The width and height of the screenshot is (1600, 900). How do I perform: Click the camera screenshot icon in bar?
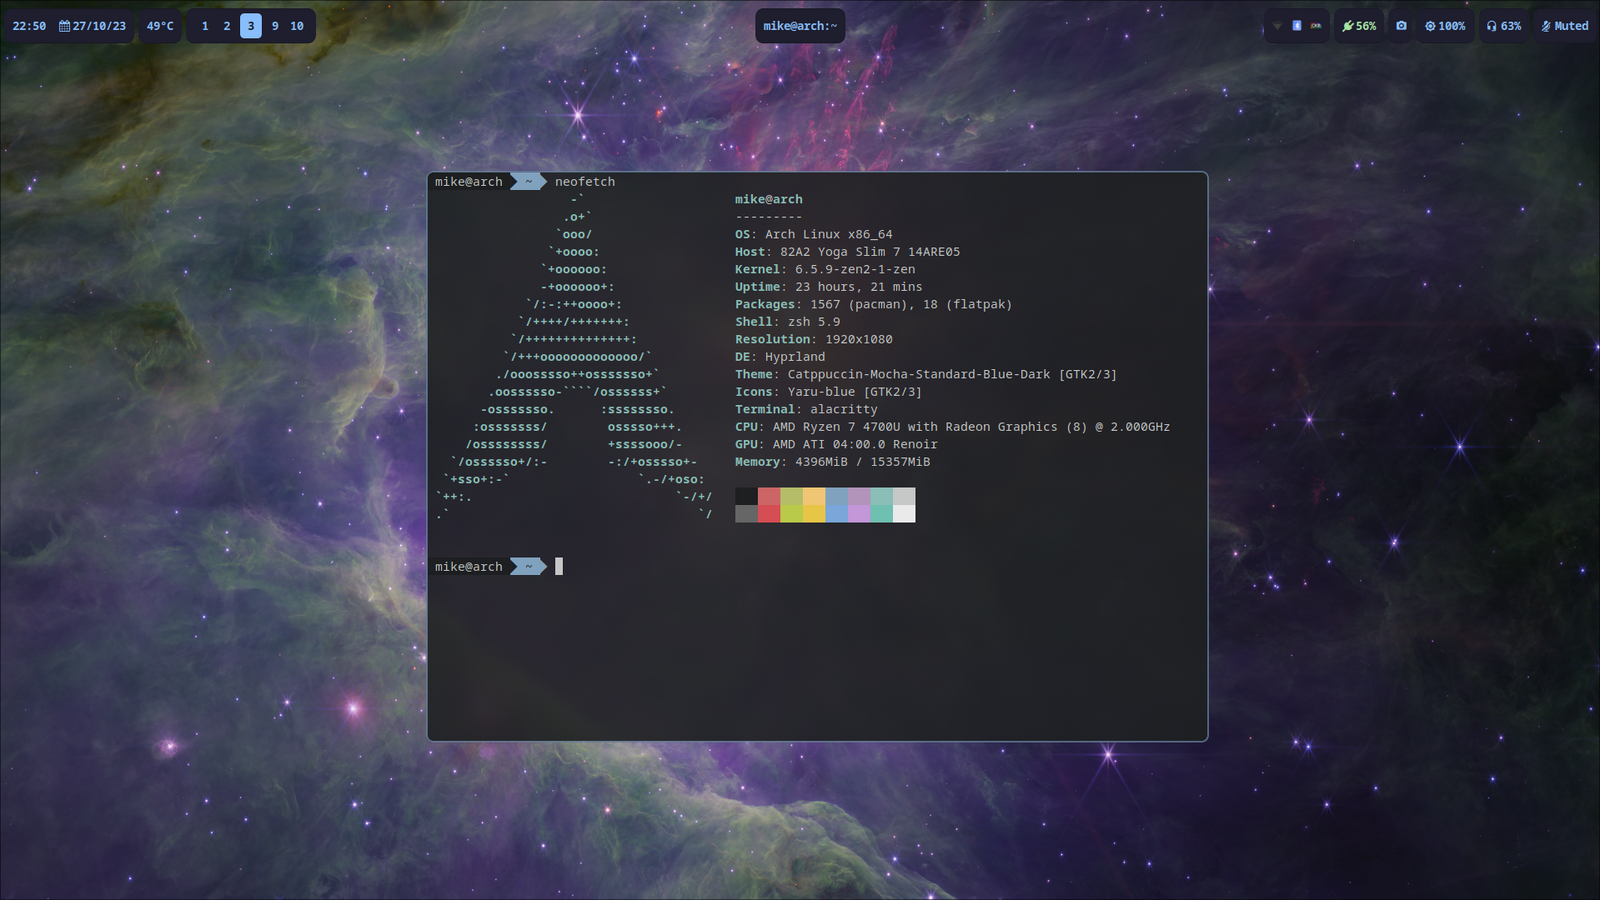tap(1401, 26)
